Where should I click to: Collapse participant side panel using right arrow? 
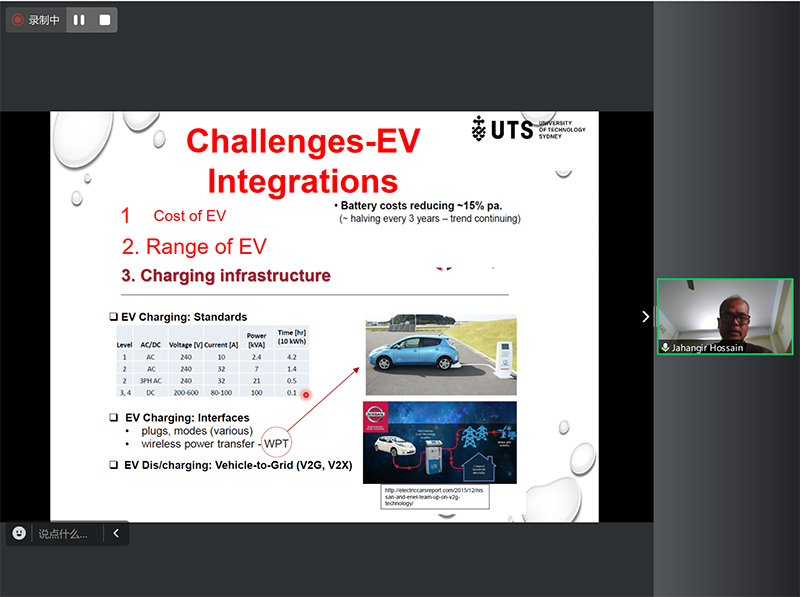point(645,316)
